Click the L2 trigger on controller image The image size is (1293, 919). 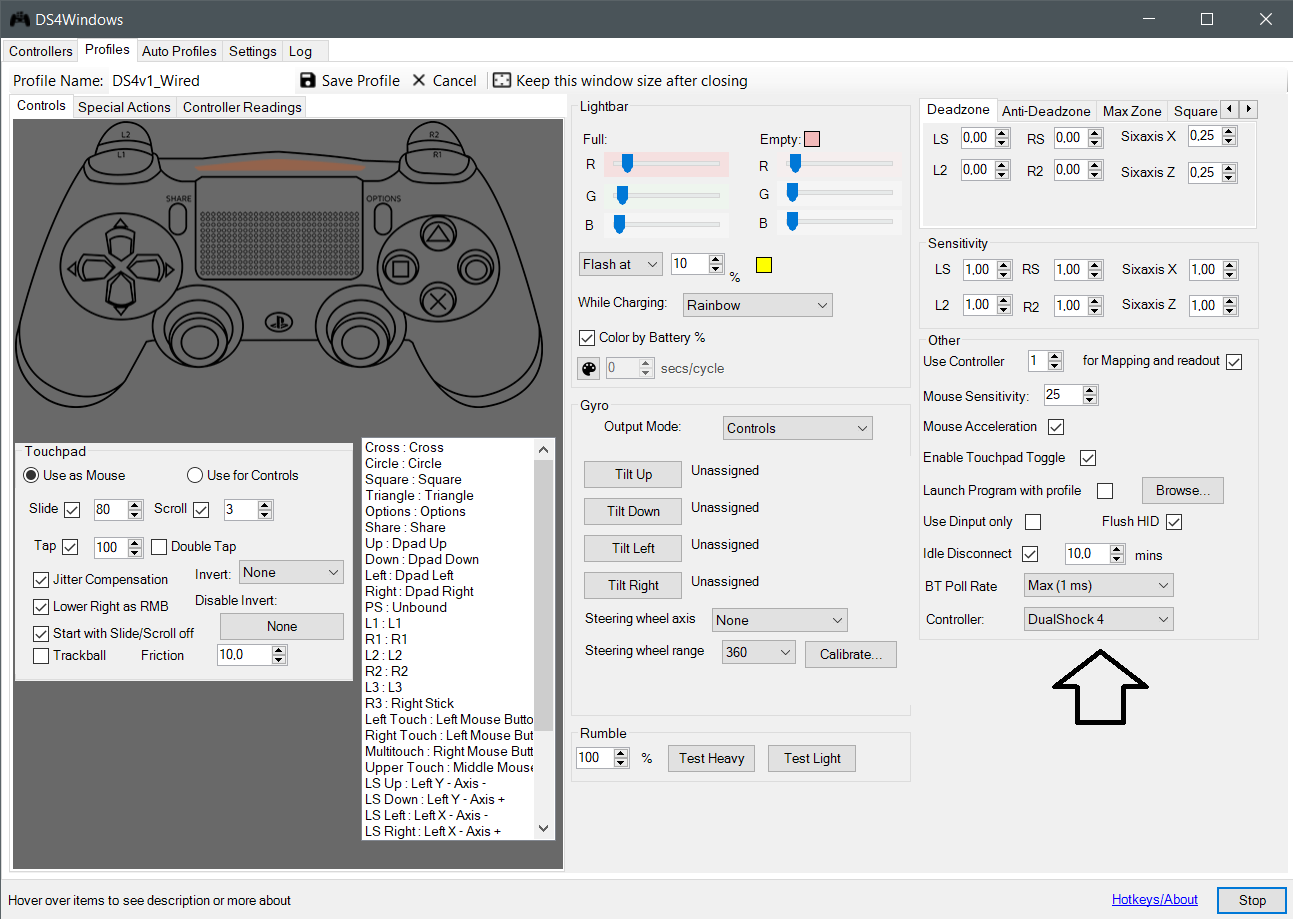click(124, 135)
